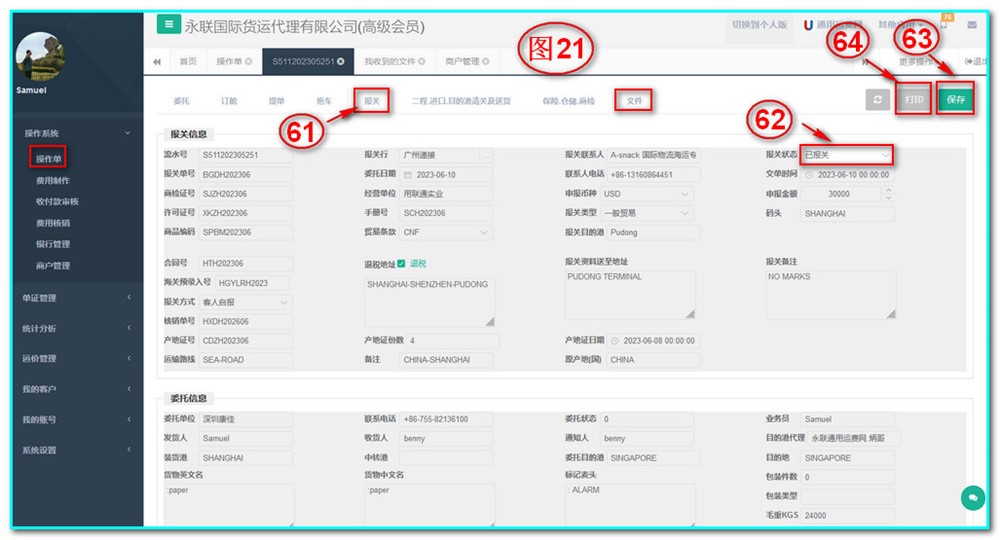The width and height of the screenshot is (1000, 540).
Task: Click the clock icon in the 交单时间 field
Action: pyautogui.click(x=809, y=175)
